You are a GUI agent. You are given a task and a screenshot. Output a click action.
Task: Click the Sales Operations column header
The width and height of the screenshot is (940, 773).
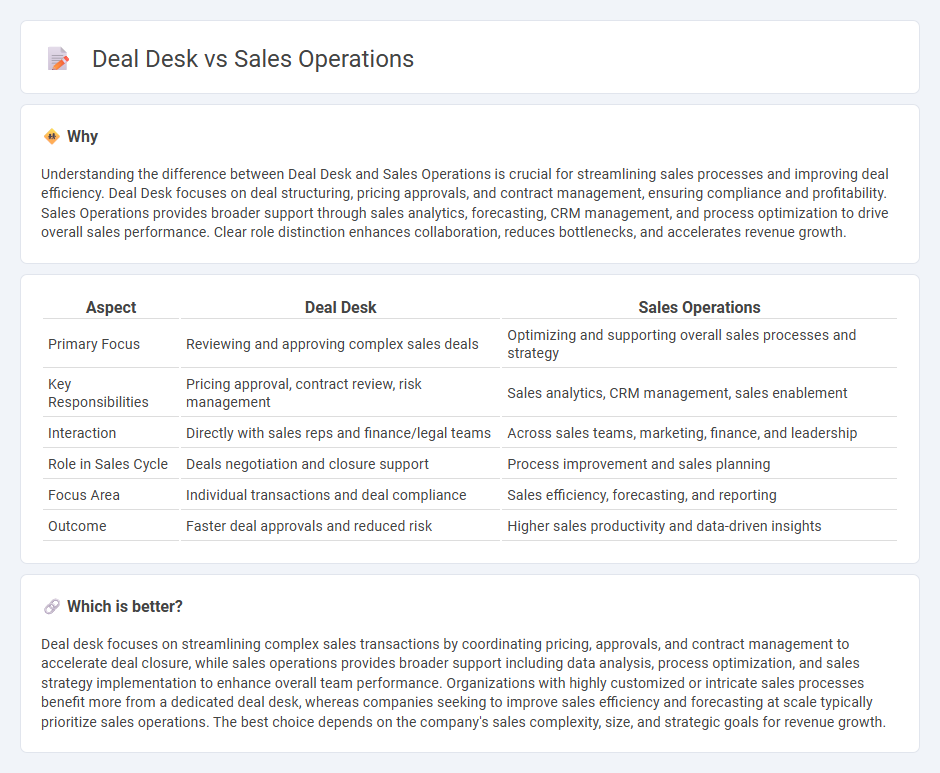click(x=699, y=308)
